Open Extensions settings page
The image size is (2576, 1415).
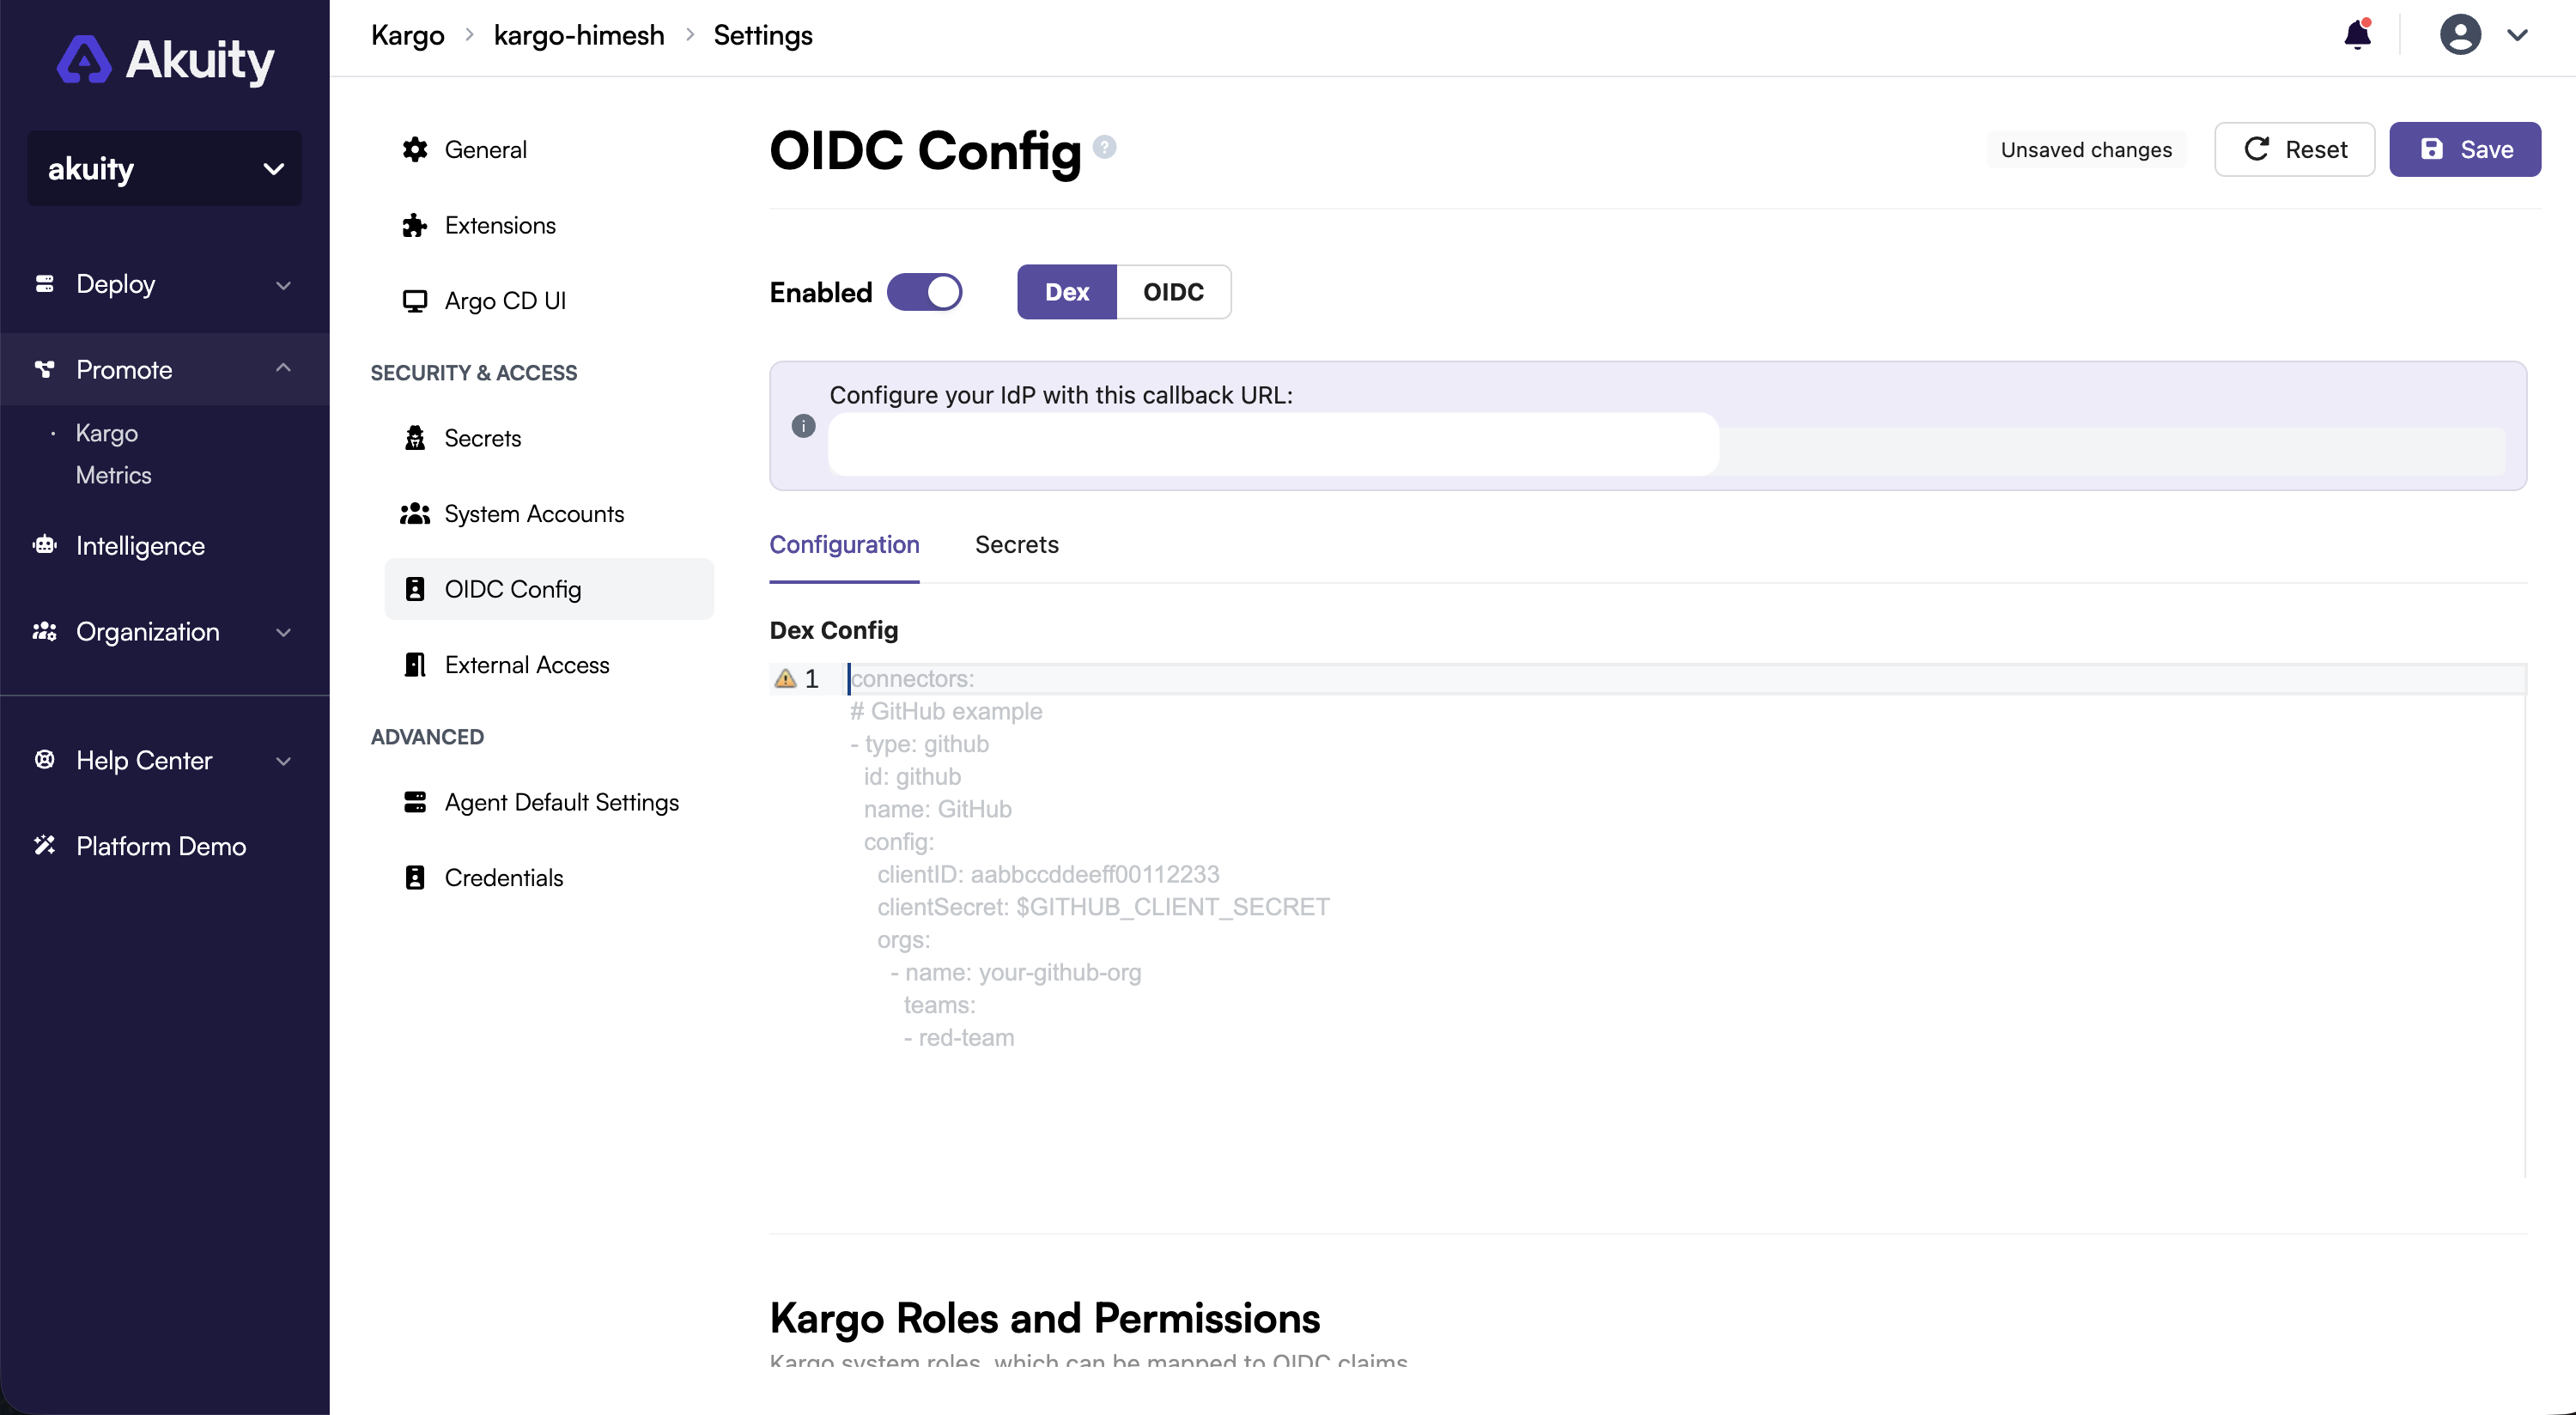549,225
